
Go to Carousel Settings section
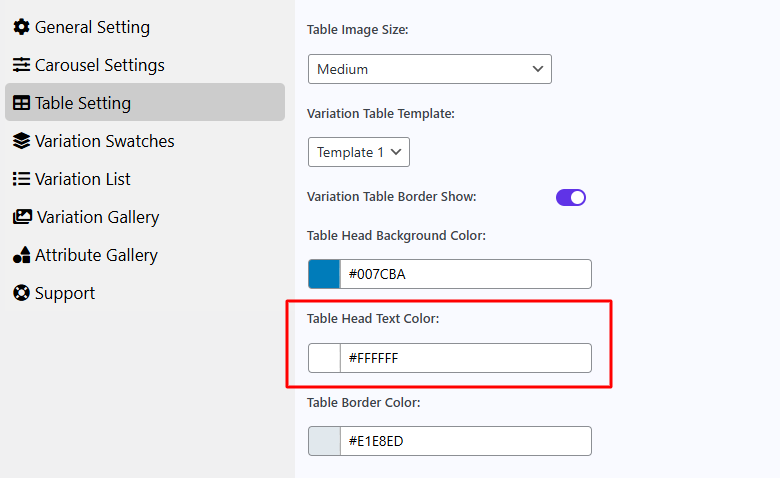[99, 65]
